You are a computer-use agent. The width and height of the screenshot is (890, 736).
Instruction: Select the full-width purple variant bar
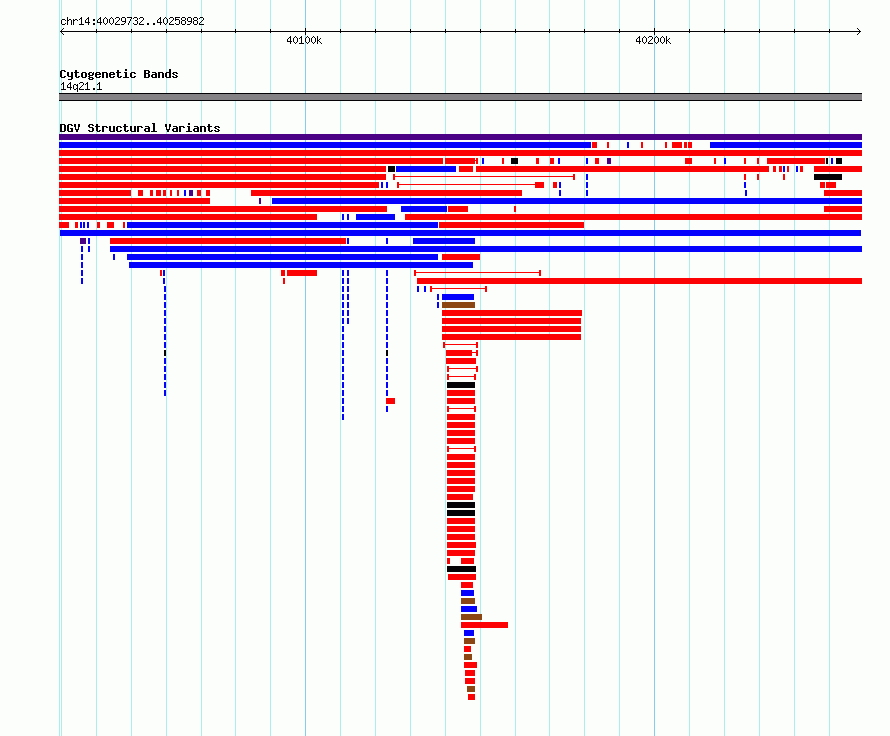tap(460, 137)
